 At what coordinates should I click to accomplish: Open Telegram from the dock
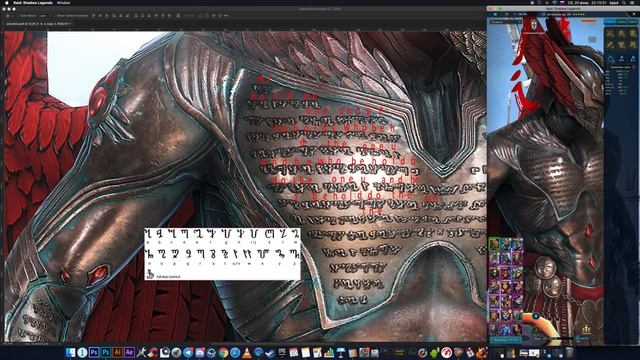pyautogui.click(x=188, y=352)
